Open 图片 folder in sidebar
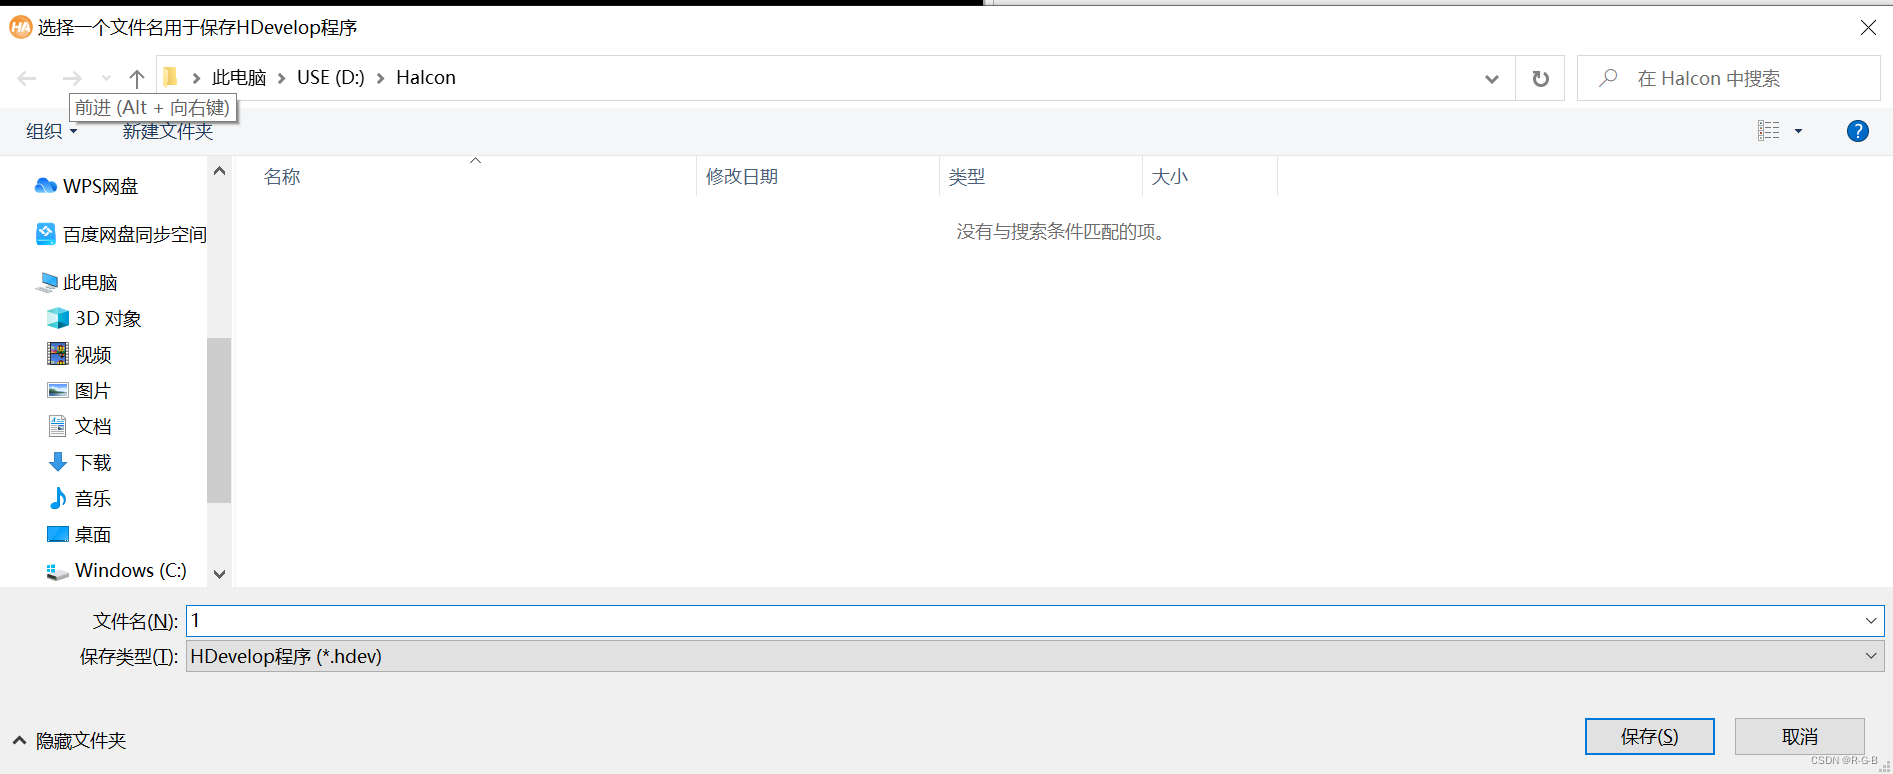Viewport: 1893px width, 774px height. [79, 390]
